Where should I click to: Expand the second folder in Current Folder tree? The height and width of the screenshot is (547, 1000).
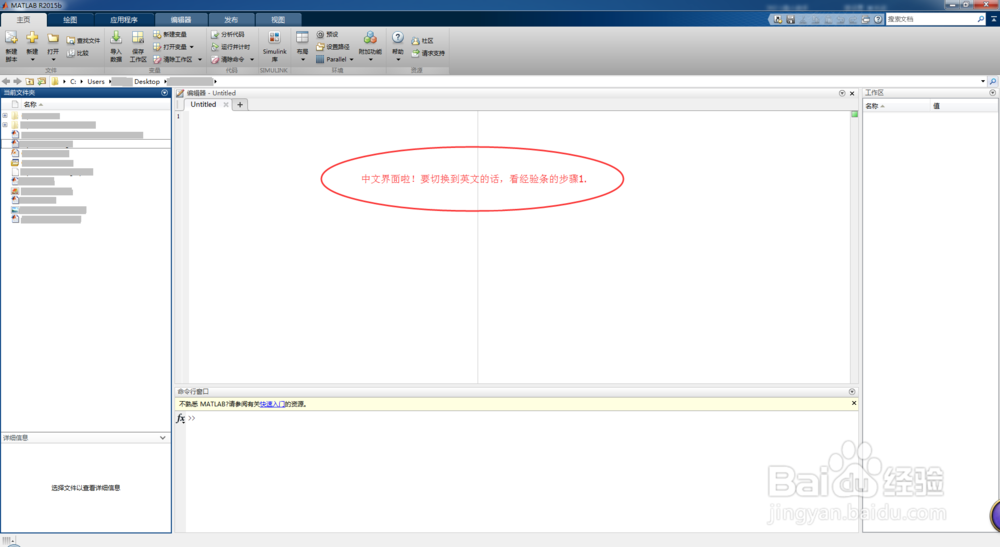pos(5,125)
